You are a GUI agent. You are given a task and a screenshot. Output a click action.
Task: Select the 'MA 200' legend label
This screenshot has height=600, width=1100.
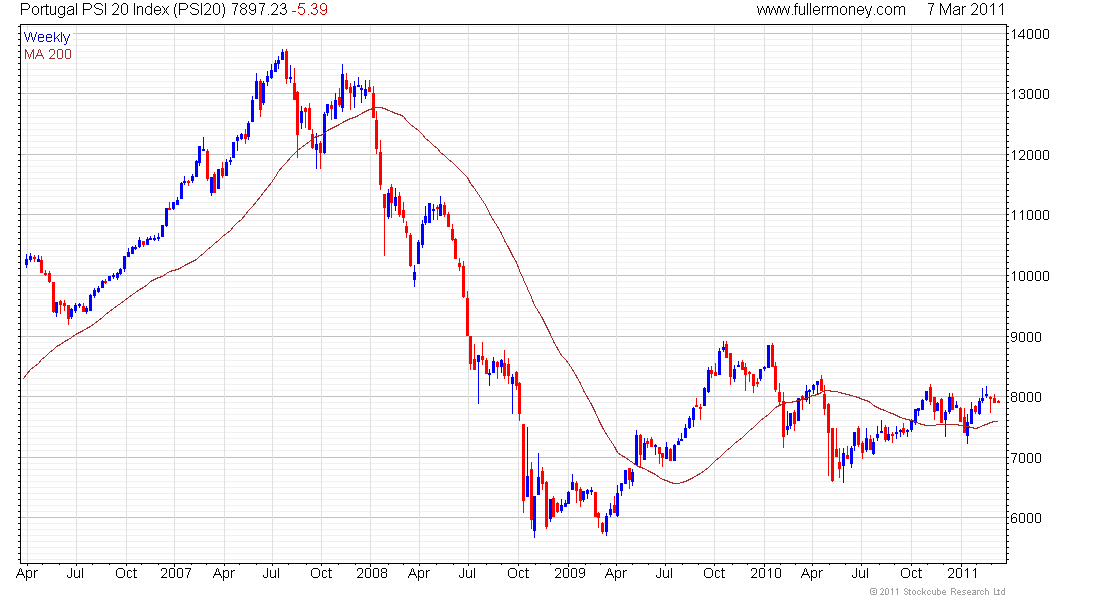coord(48,55)
